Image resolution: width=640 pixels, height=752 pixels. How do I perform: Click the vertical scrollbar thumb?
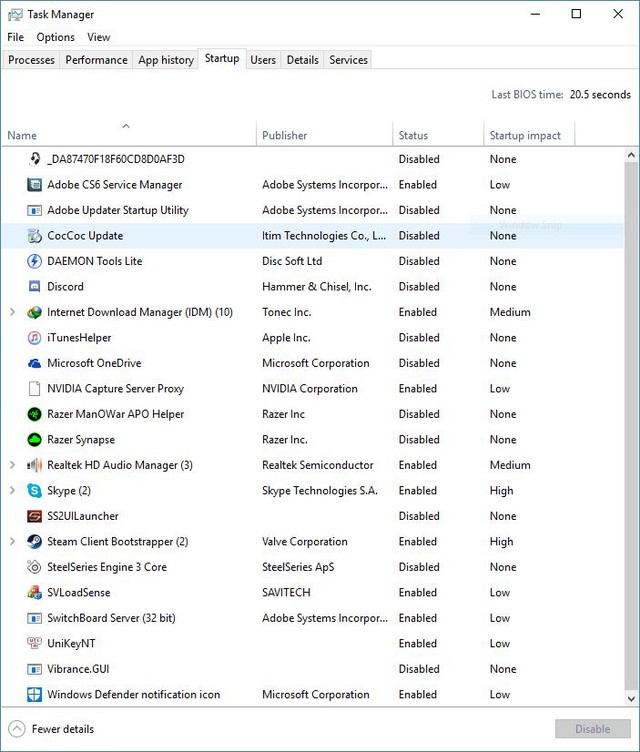(x=631, y=426)
